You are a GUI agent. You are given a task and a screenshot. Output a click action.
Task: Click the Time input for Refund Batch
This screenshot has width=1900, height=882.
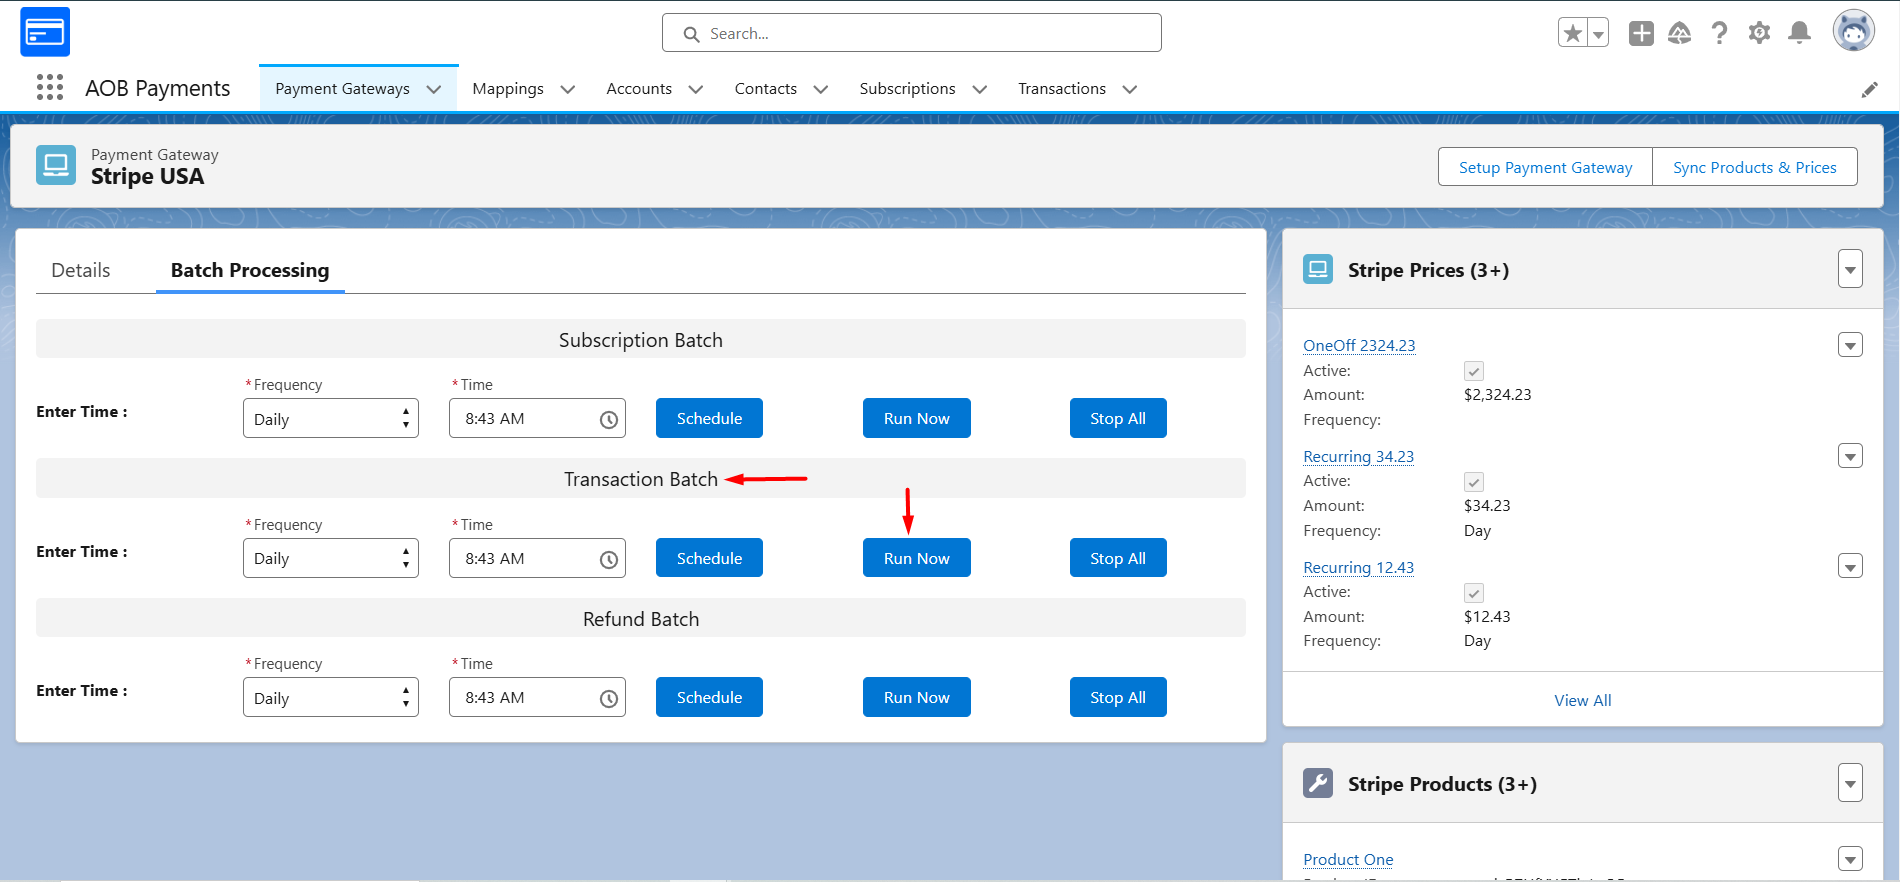pyautogui.click(x=537, y=697)
